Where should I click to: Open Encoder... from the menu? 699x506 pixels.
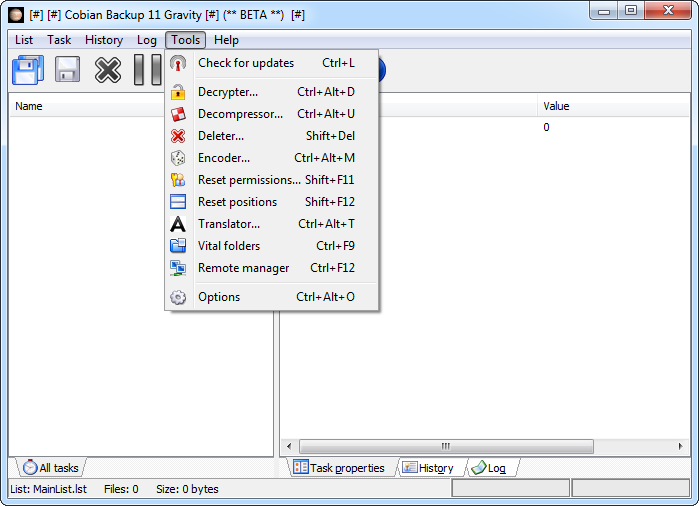272,158
